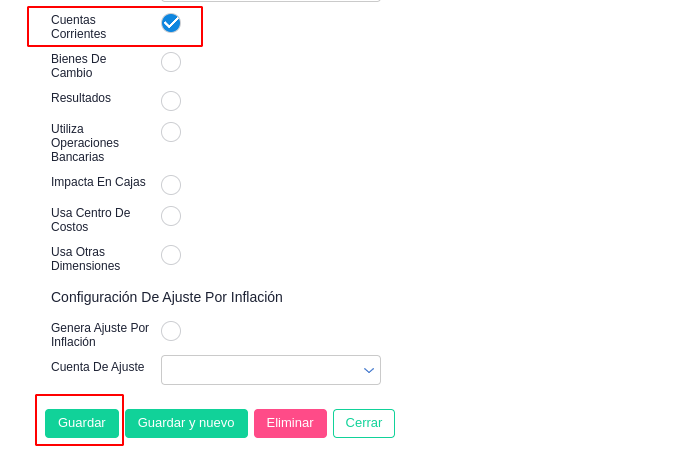This screenshot has width=680, height=460.
Task: Check the Impacta En Cajas checkbox
Action: point(171,185)
